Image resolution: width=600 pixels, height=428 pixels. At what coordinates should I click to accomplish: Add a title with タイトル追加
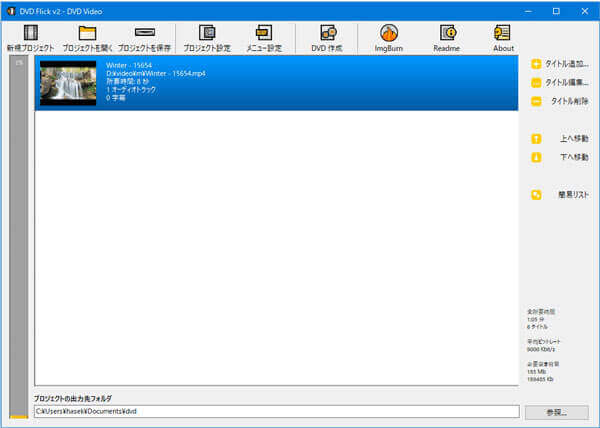pyautogui.click(x=559, y=64)
